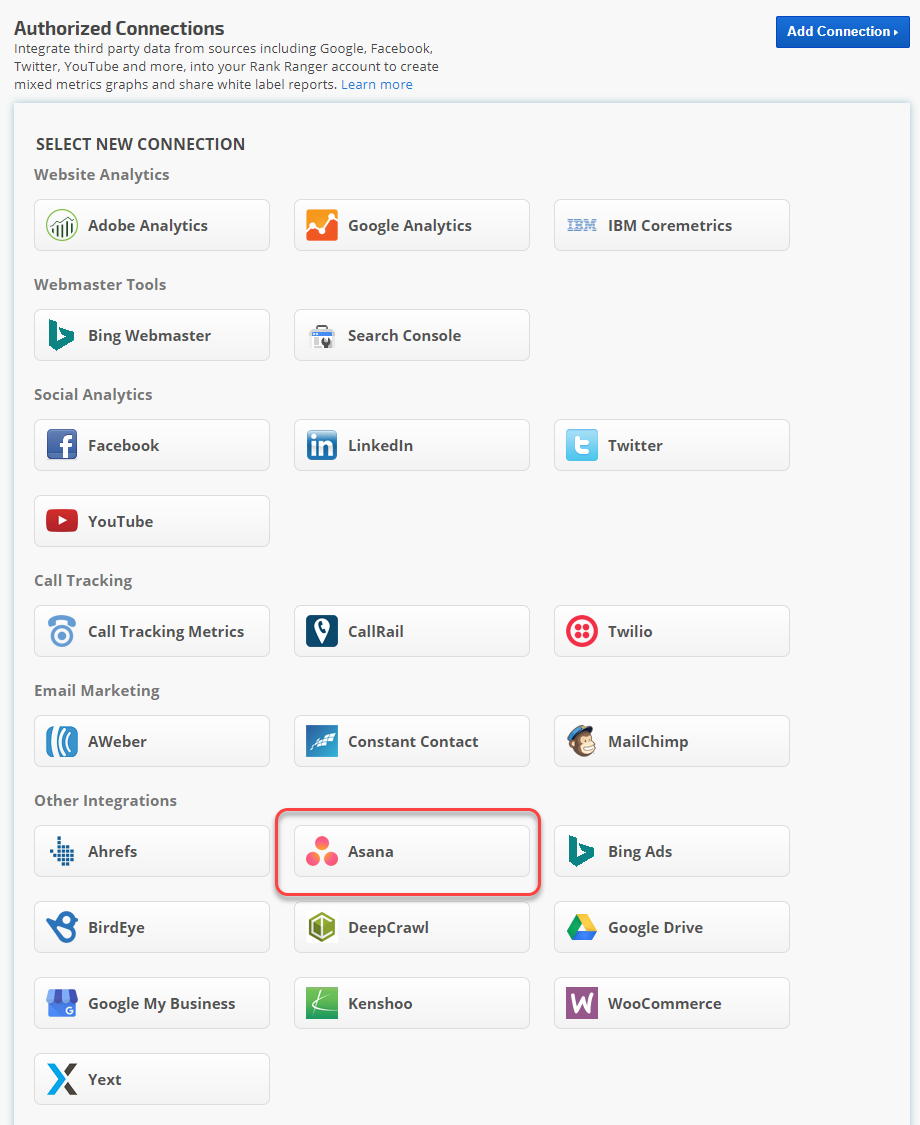
Task: Choose the Constant Contact label text
Action: pos(413,741)
